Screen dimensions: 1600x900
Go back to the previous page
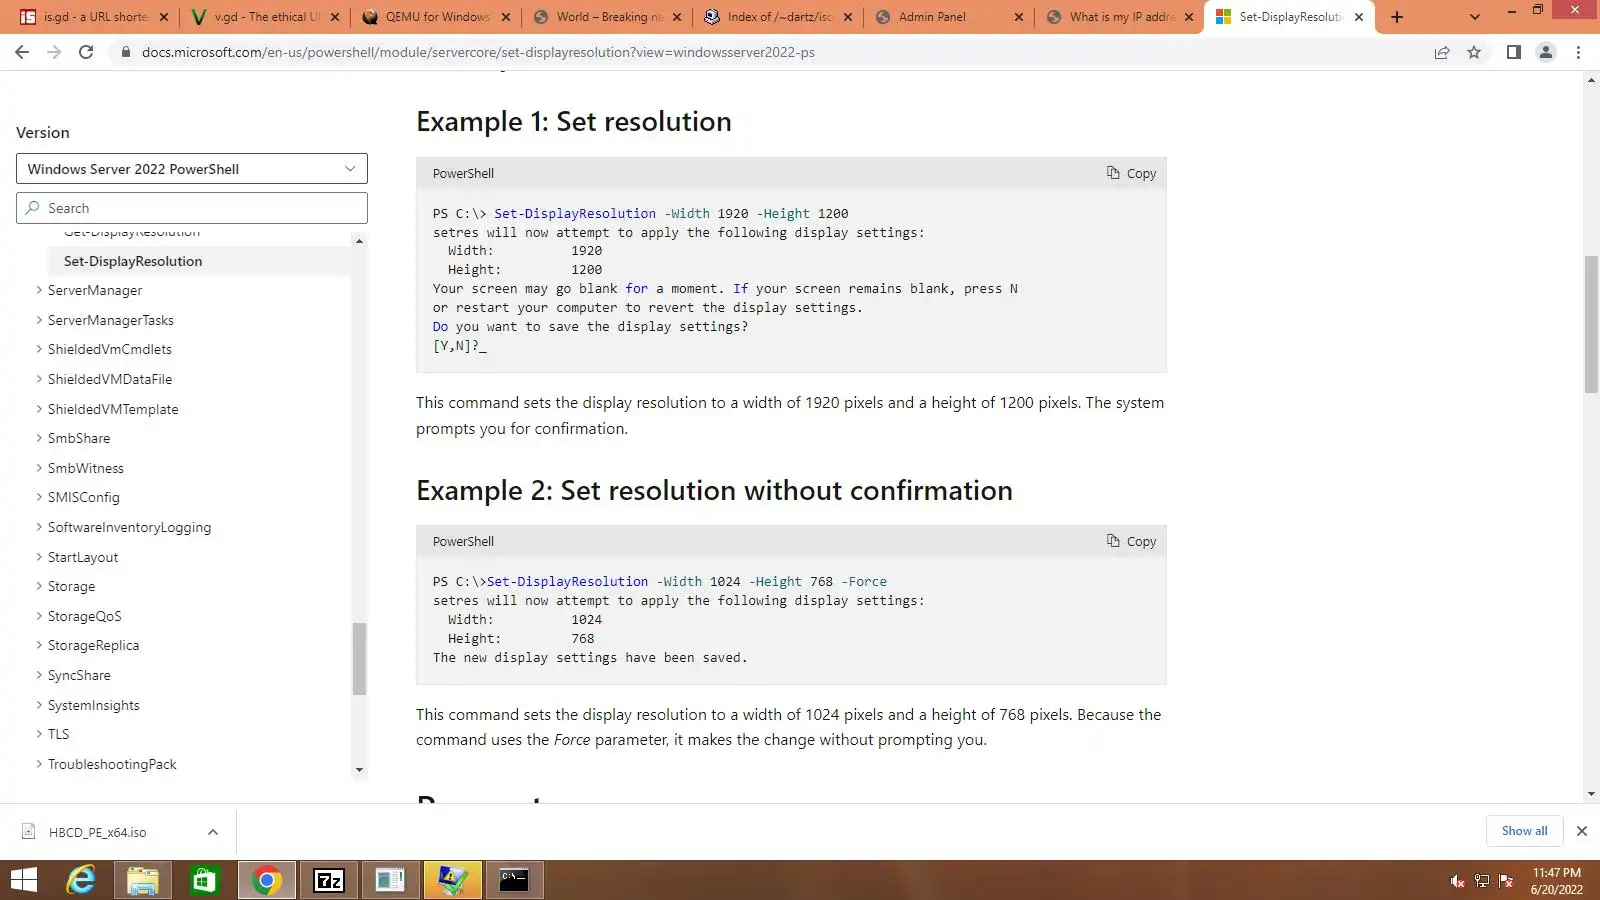pos(22,52)
